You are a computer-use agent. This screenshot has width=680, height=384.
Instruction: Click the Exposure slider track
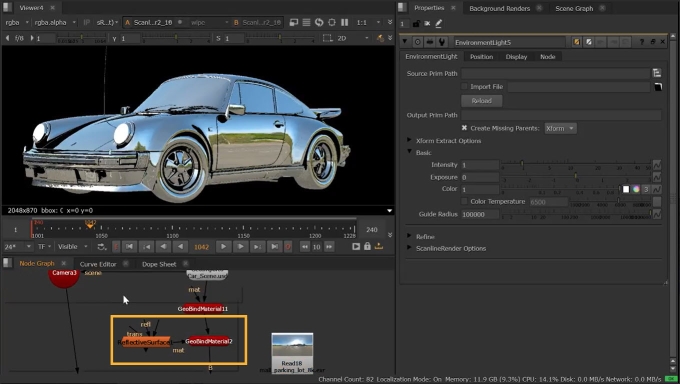(576, 177)
